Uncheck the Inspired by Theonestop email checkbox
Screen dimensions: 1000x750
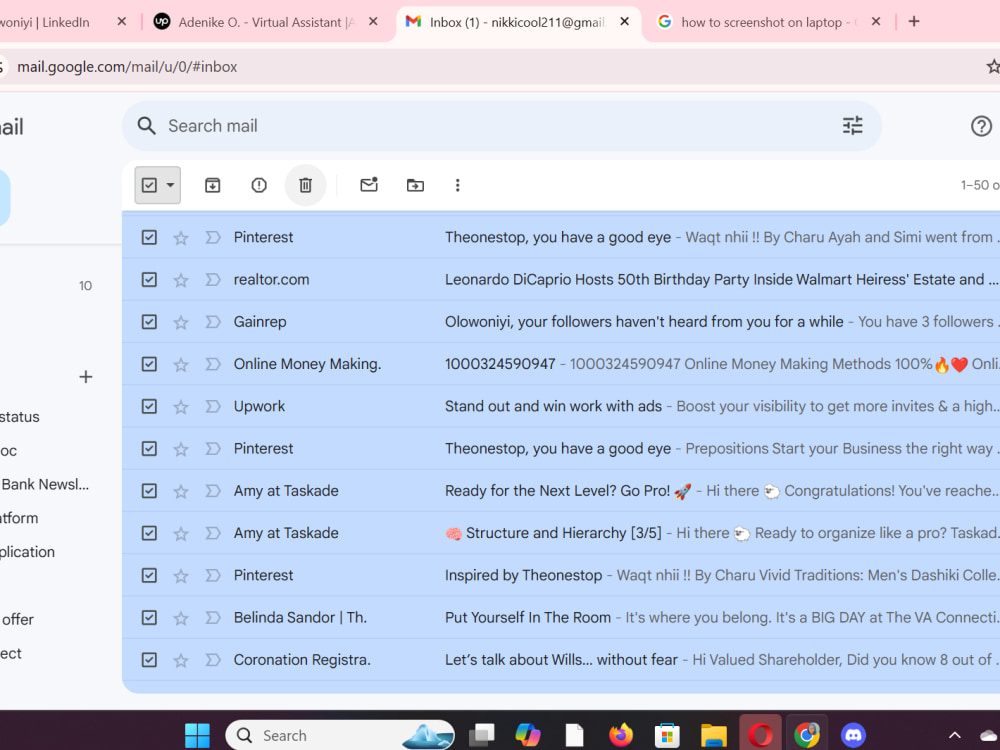click(x=149, y=575)
